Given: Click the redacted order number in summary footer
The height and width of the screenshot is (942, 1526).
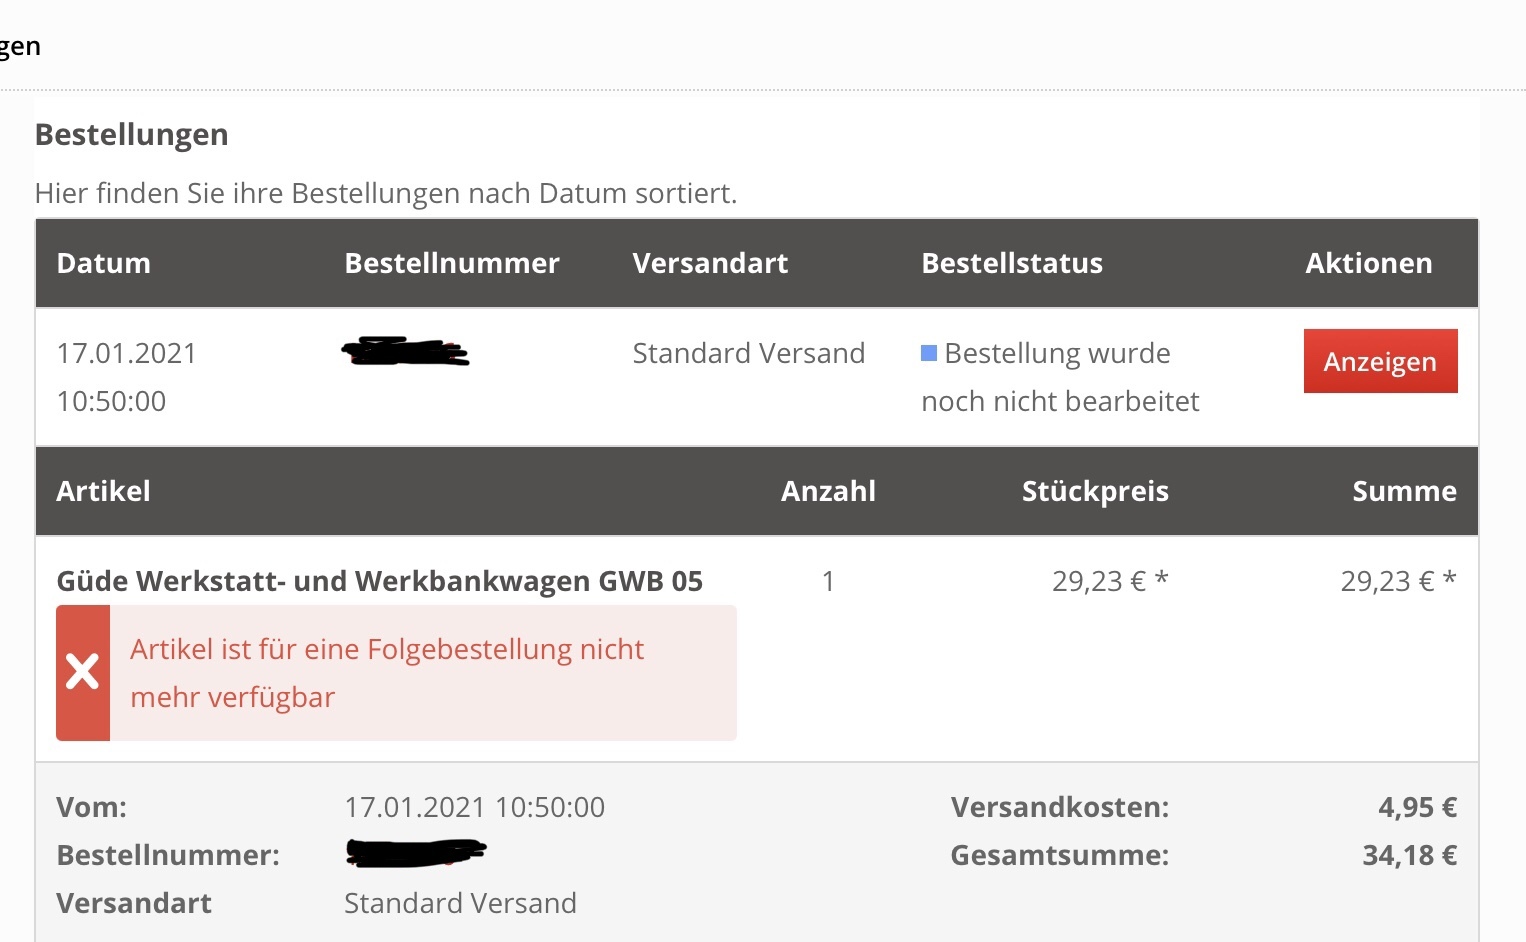Looking at the screenshot, I should pyautogui.click(x=416, y=852).
